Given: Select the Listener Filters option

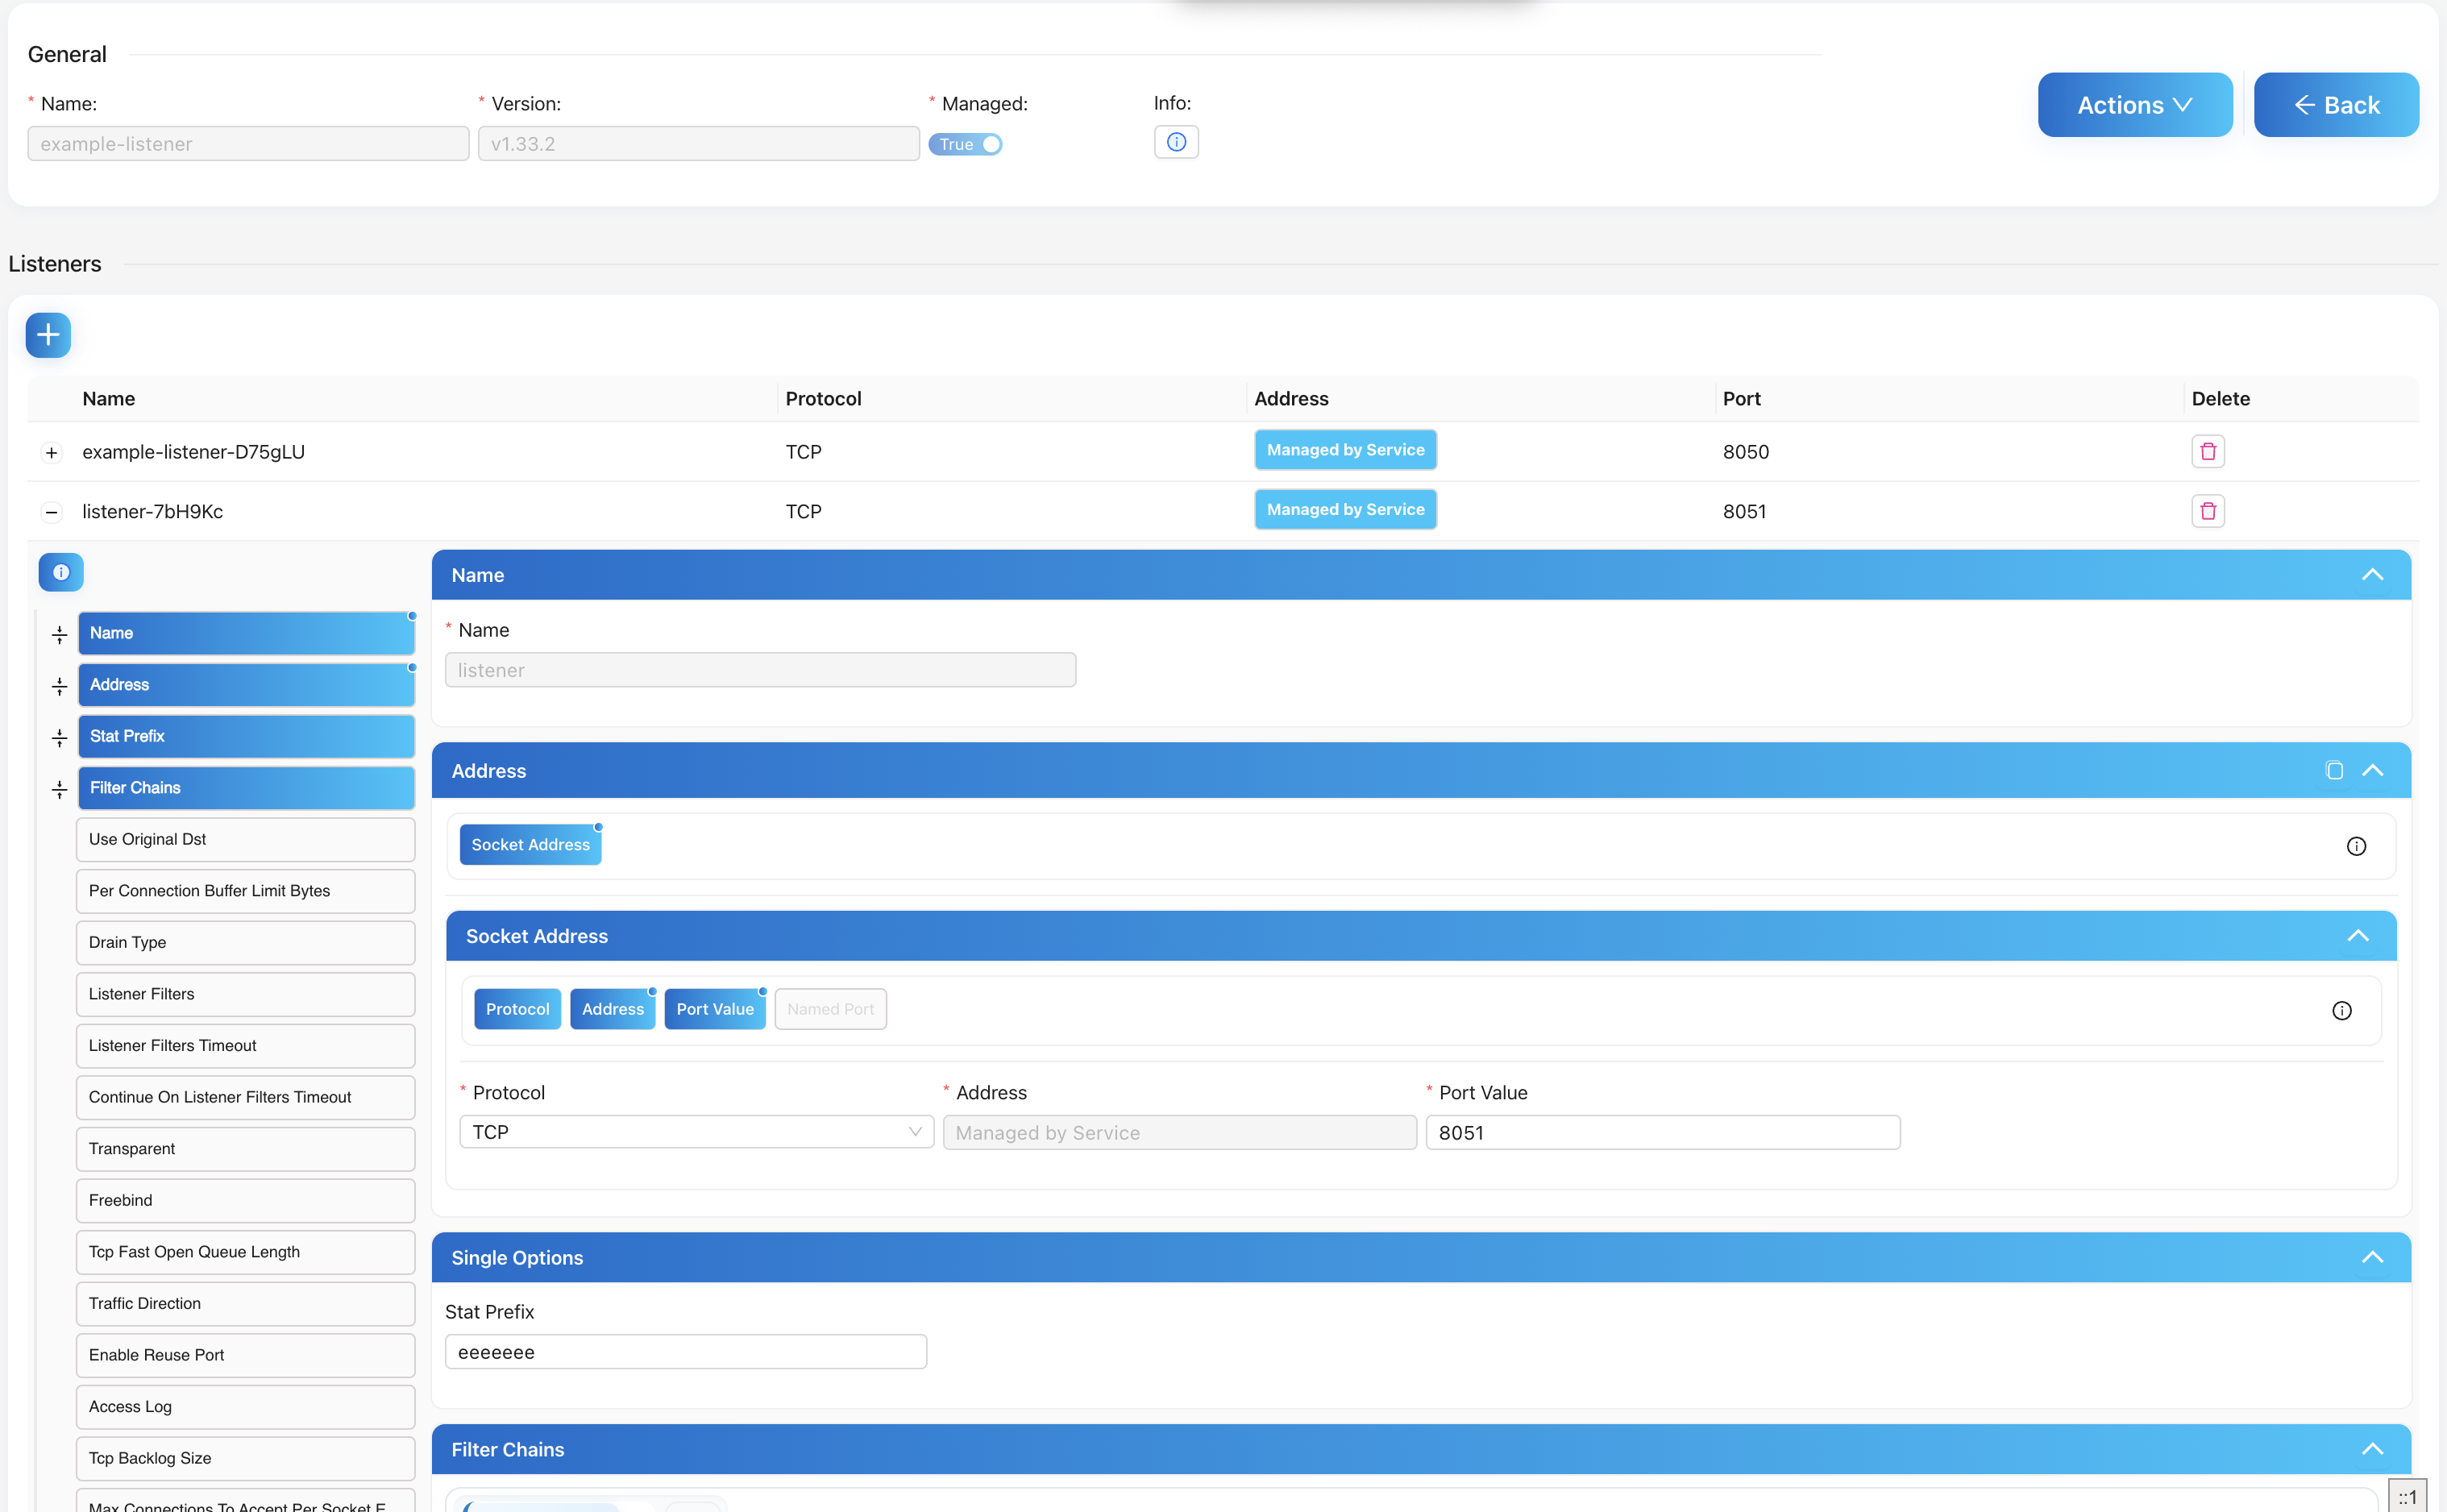Looking at the screenshot, I should click(x=246, y=994).
